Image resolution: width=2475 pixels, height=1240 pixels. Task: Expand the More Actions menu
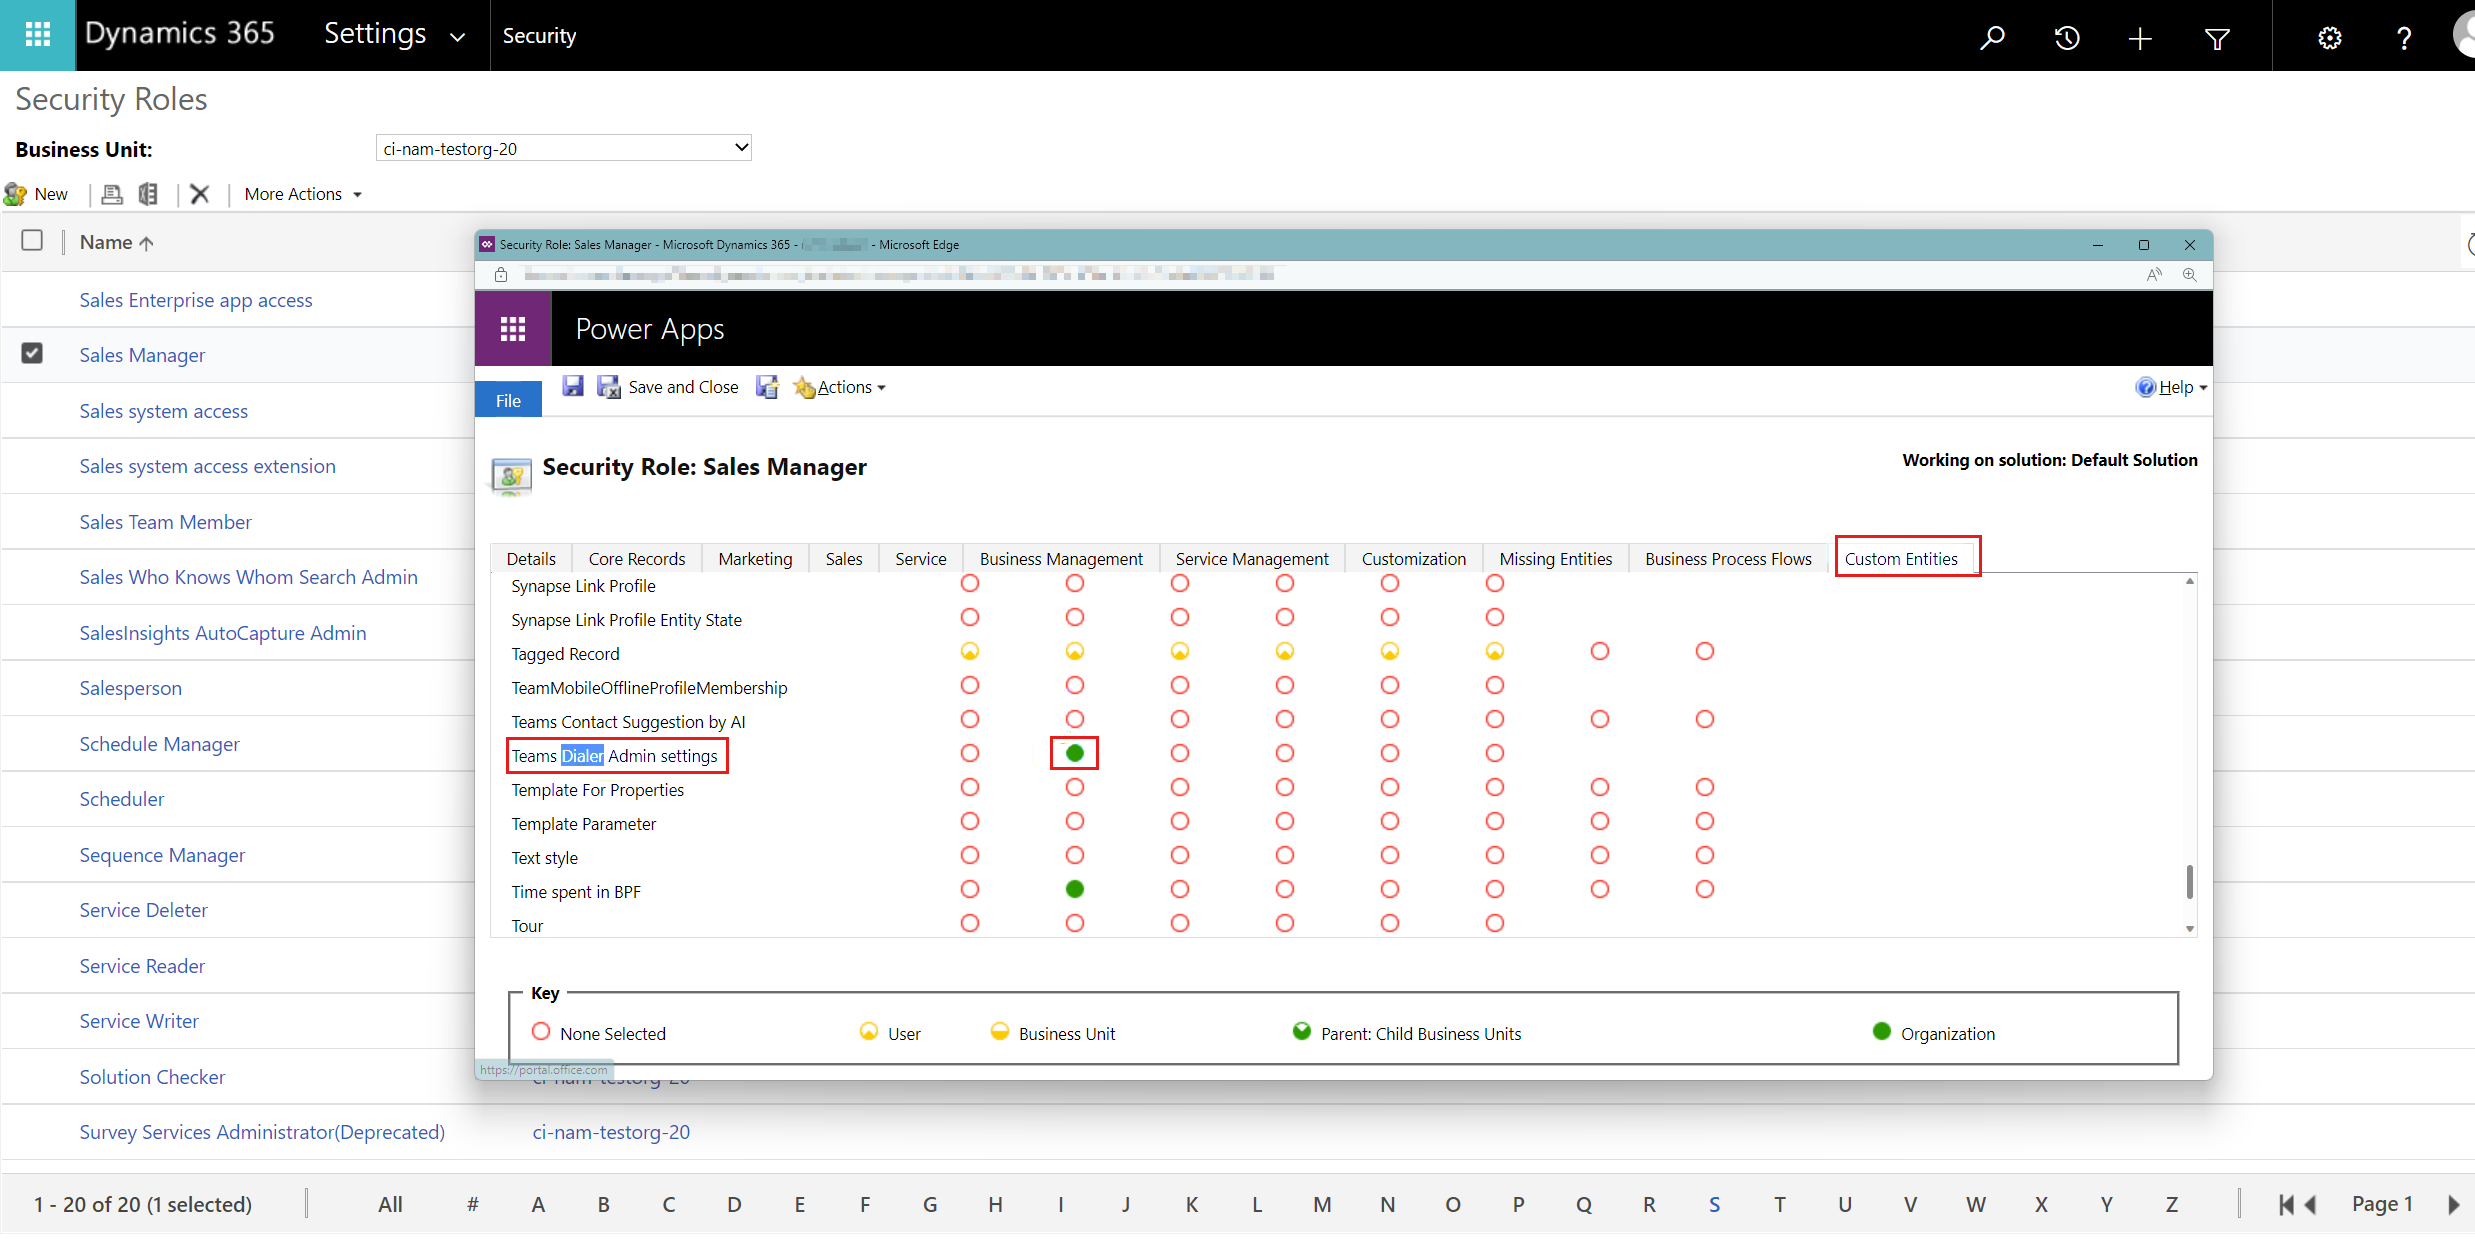[x=304, y=194]
